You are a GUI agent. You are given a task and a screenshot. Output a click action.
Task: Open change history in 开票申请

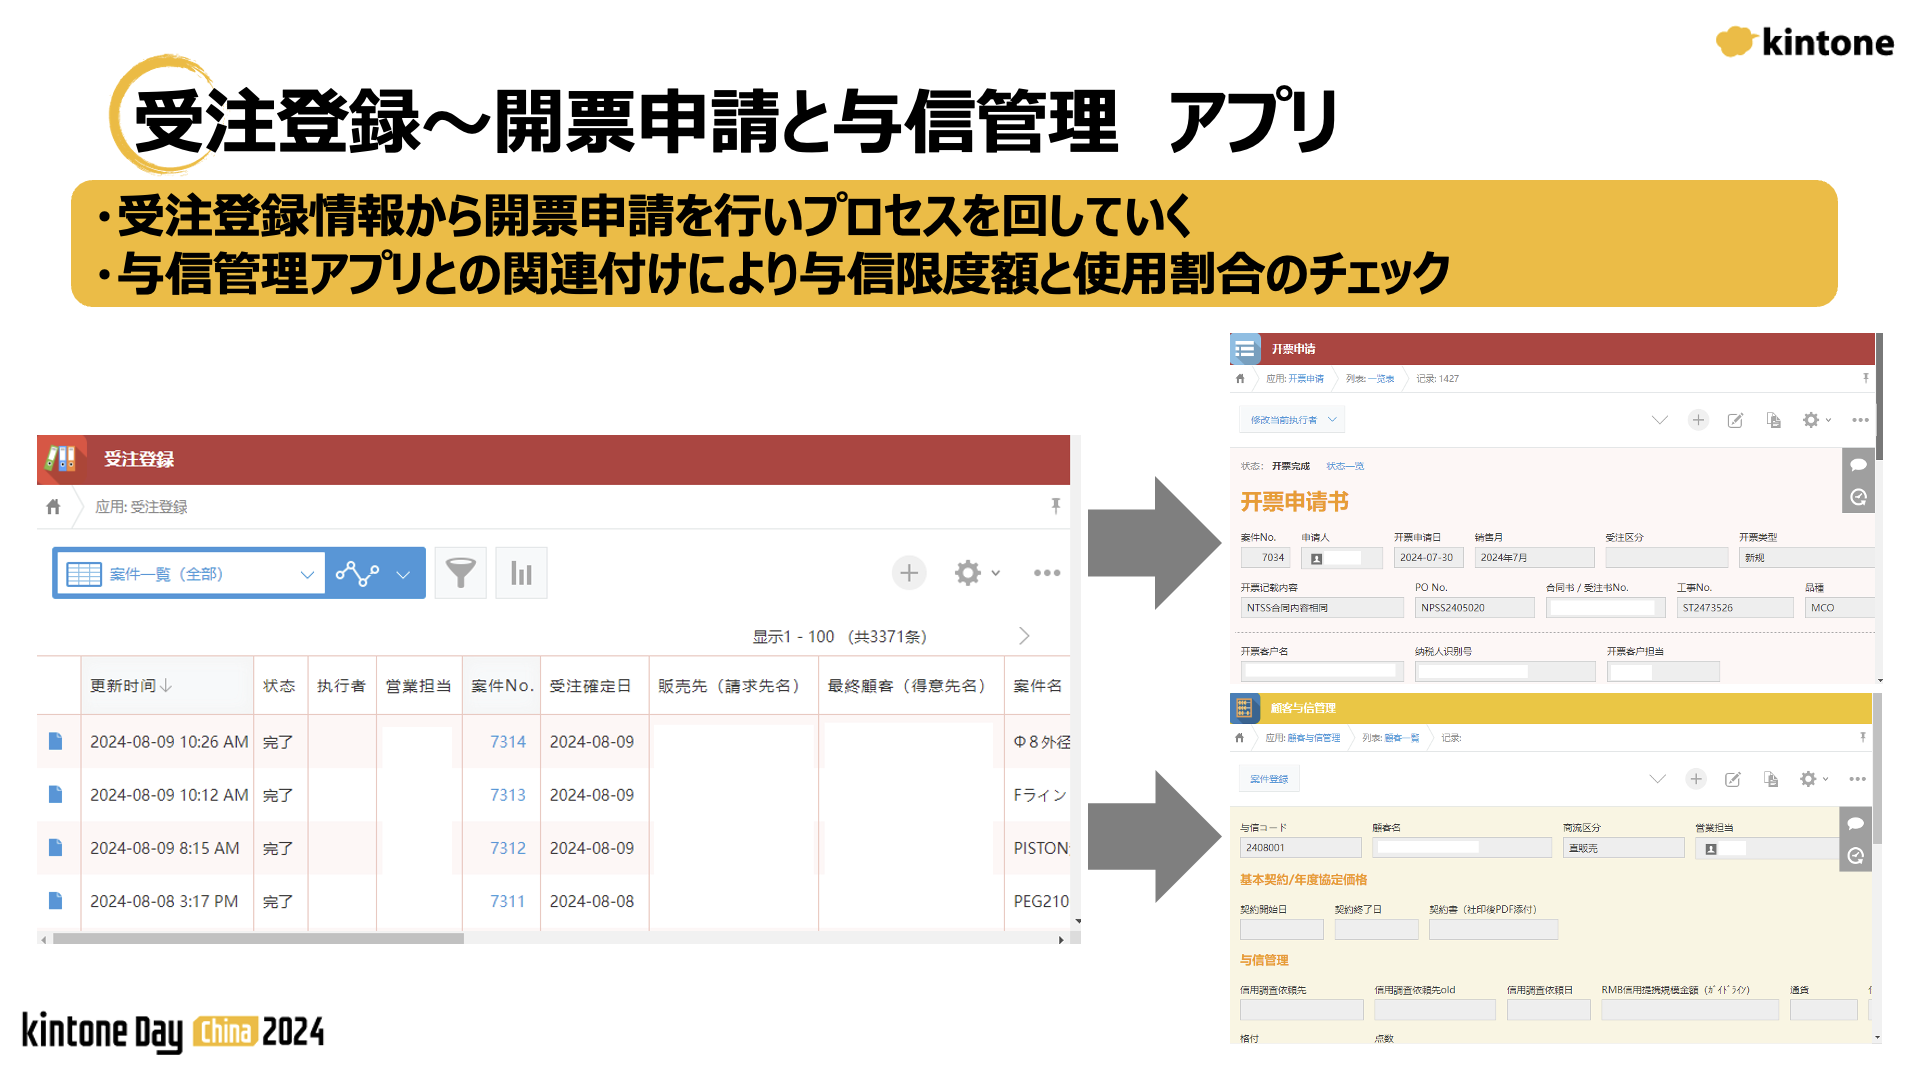[x=1858, y=497]
